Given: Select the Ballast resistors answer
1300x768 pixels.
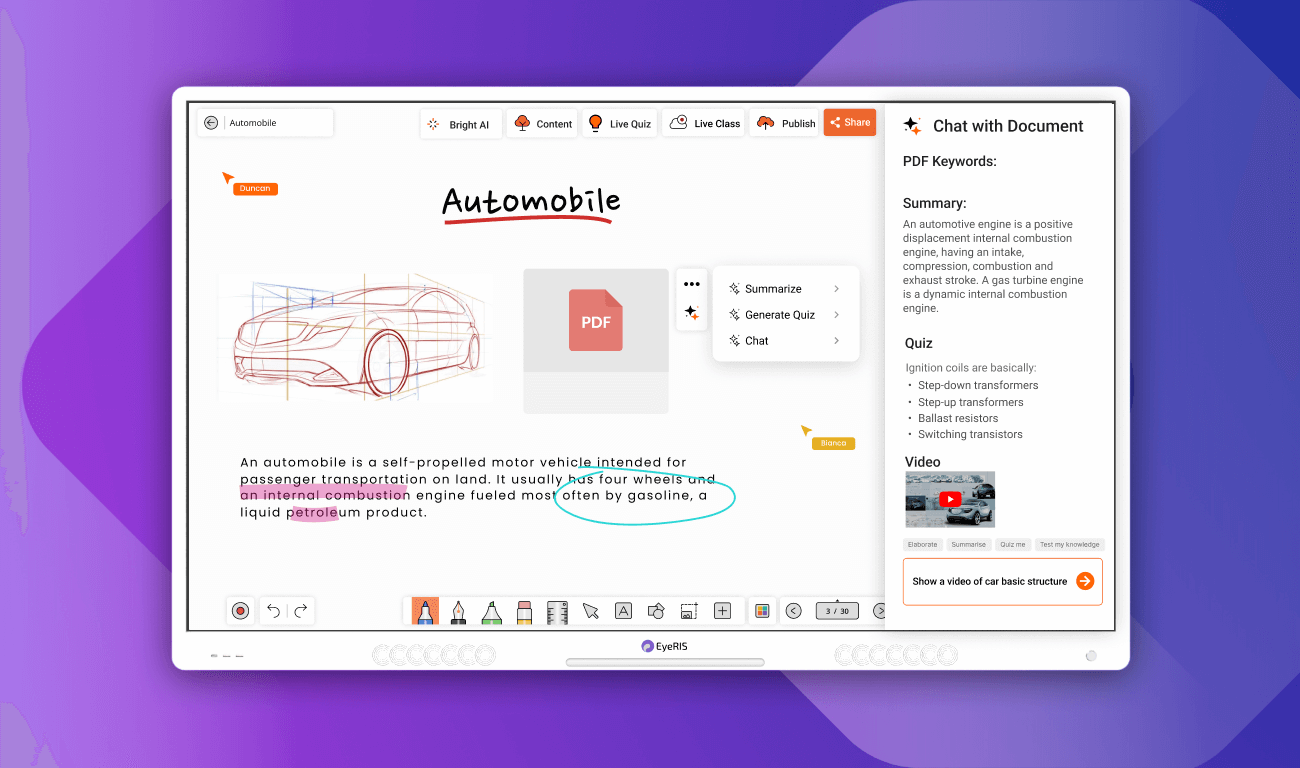Looking at the screenshot, I should pyautogui.click(x=958, y=418).
